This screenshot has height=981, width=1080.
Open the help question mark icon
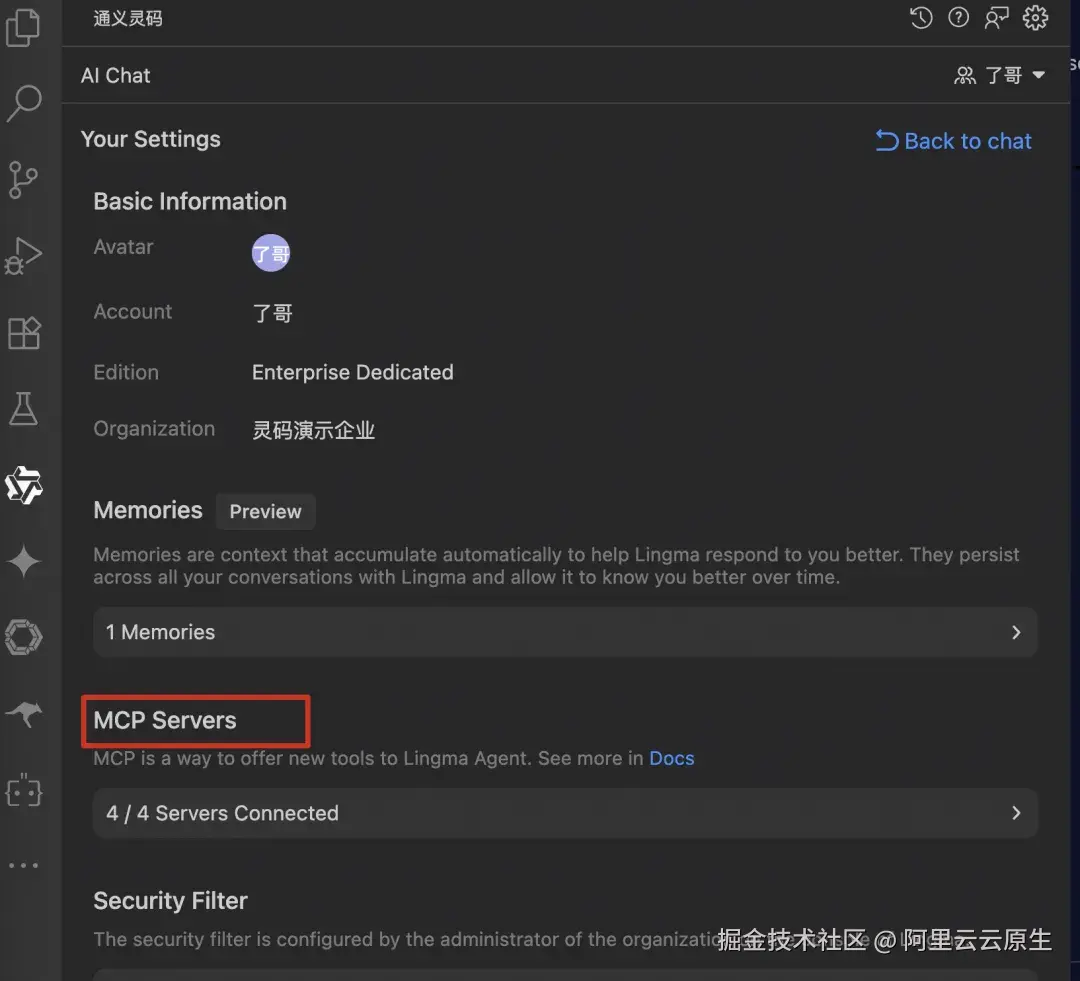958,17
